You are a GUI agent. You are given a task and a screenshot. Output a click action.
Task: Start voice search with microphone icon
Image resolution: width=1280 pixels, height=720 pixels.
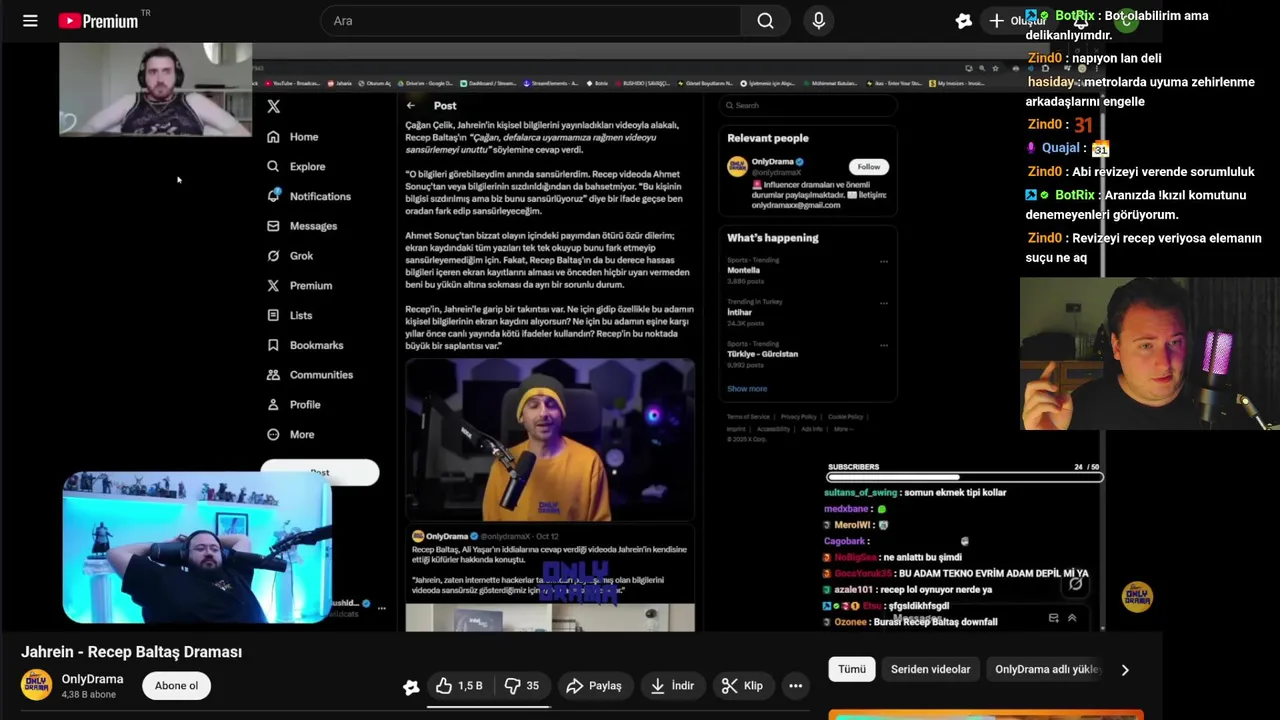pos(819,21)
